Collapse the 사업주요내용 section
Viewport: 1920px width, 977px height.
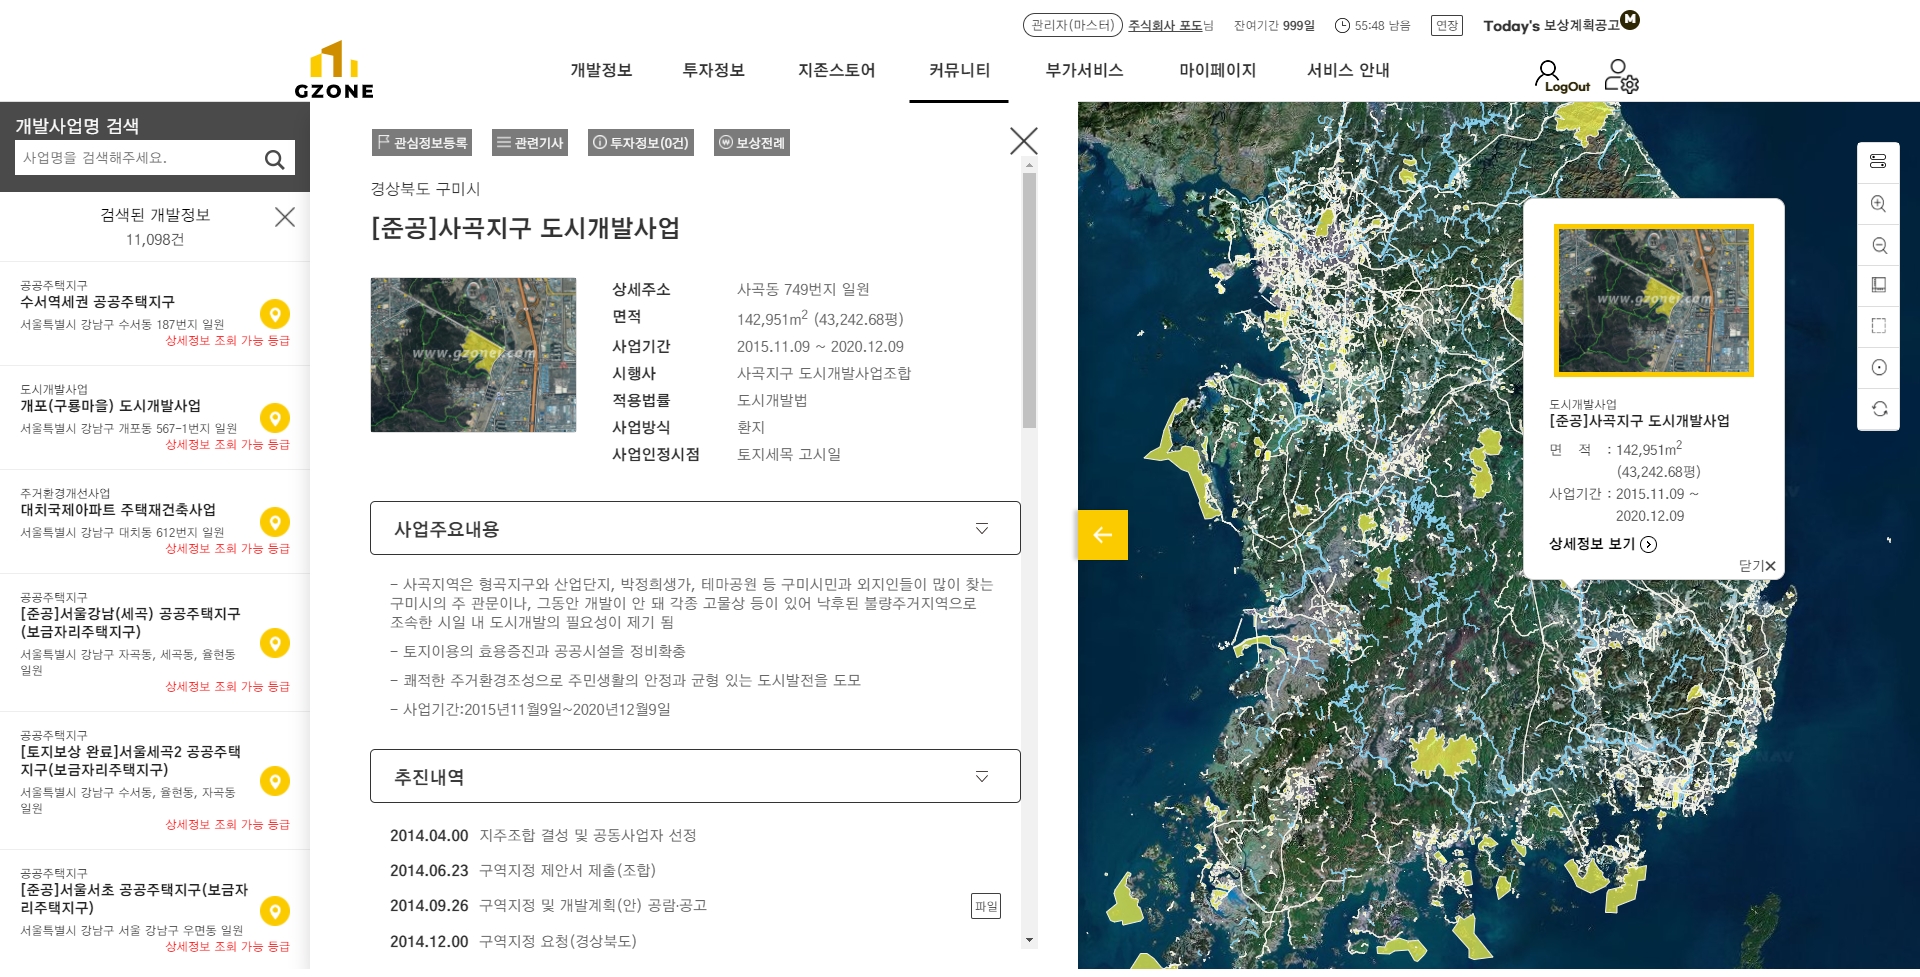click(x=982, y=529)
